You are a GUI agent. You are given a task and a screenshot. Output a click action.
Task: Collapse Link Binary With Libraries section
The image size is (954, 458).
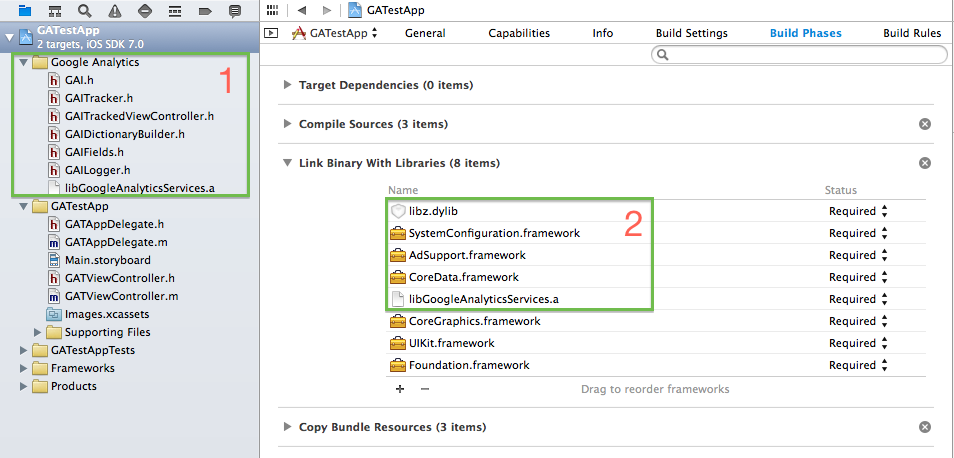click(288, 163)
